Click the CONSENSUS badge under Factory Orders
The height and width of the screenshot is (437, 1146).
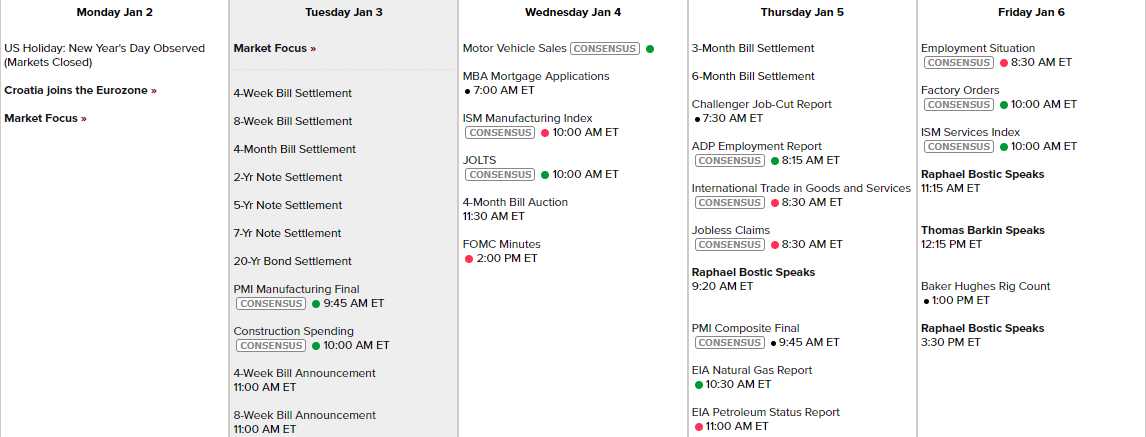(x=959, y=104)
